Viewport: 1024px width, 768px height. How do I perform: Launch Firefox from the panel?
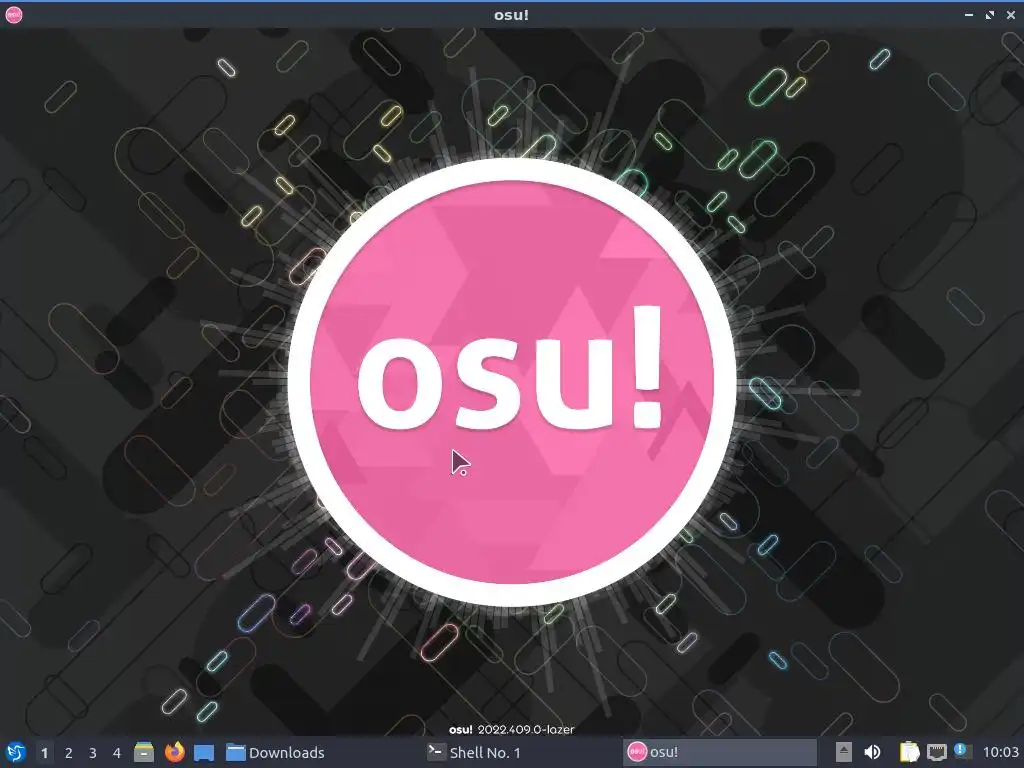click(174, 752)
